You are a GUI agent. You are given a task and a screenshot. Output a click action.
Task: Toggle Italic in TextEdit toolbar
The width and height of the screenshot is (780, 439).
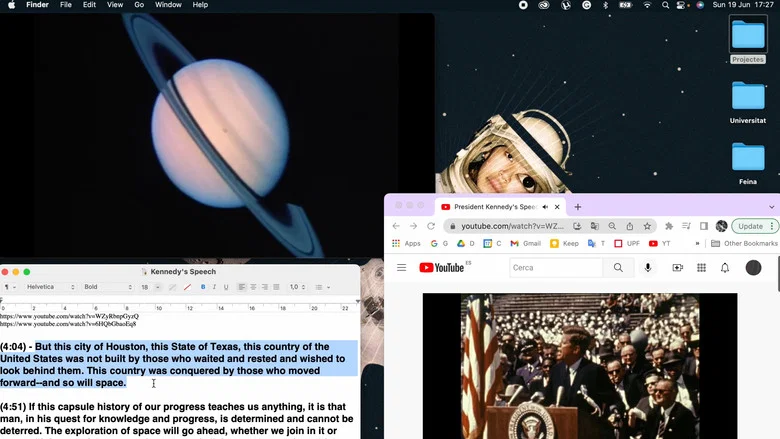(x=214, y=287)
